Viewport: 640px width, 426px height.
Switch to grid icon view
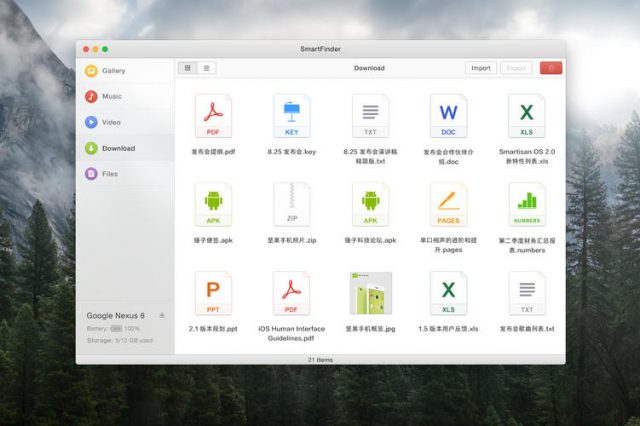(x=187, y=68)
